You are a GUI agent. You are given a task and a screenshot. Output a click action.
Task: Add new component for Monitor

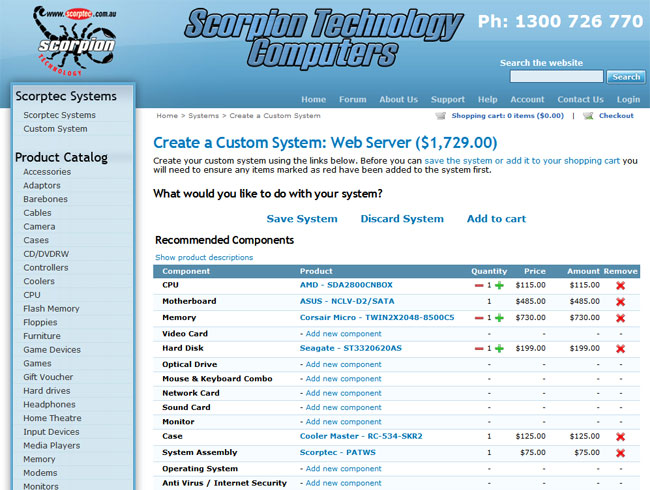tap(343, 422)
